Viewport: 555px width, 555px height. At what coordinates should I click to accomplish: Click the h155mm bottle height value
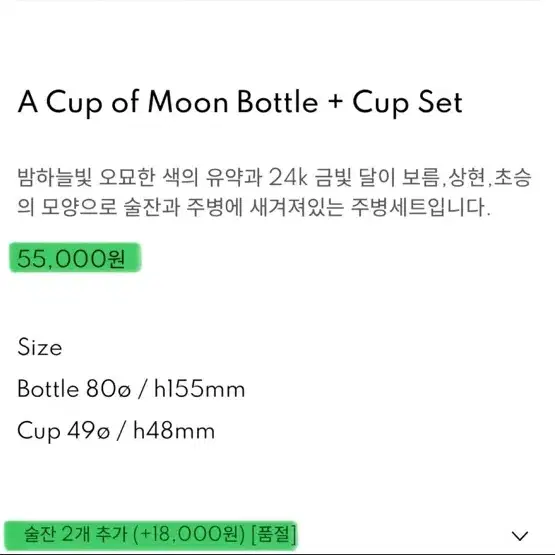pyautogui.click(x=199, y=389)
